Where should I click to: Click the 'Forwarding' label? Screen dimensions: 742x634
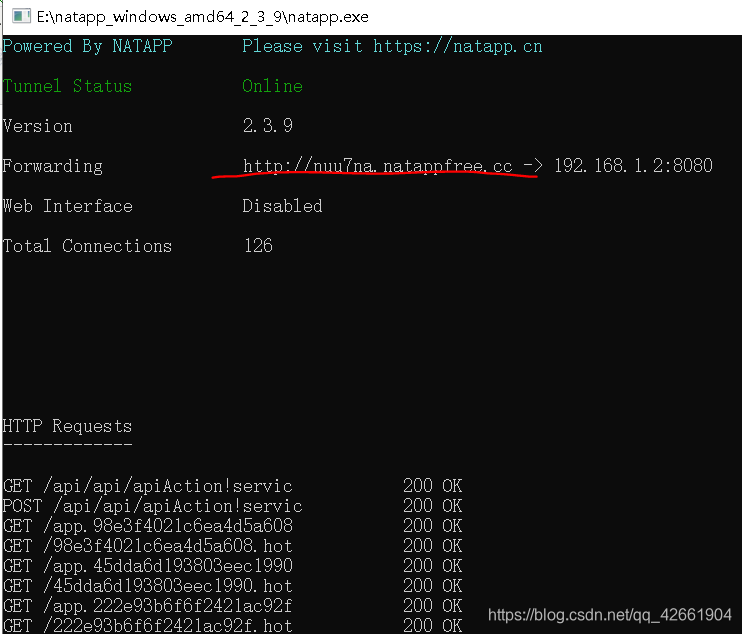click(x=53, y=167)
